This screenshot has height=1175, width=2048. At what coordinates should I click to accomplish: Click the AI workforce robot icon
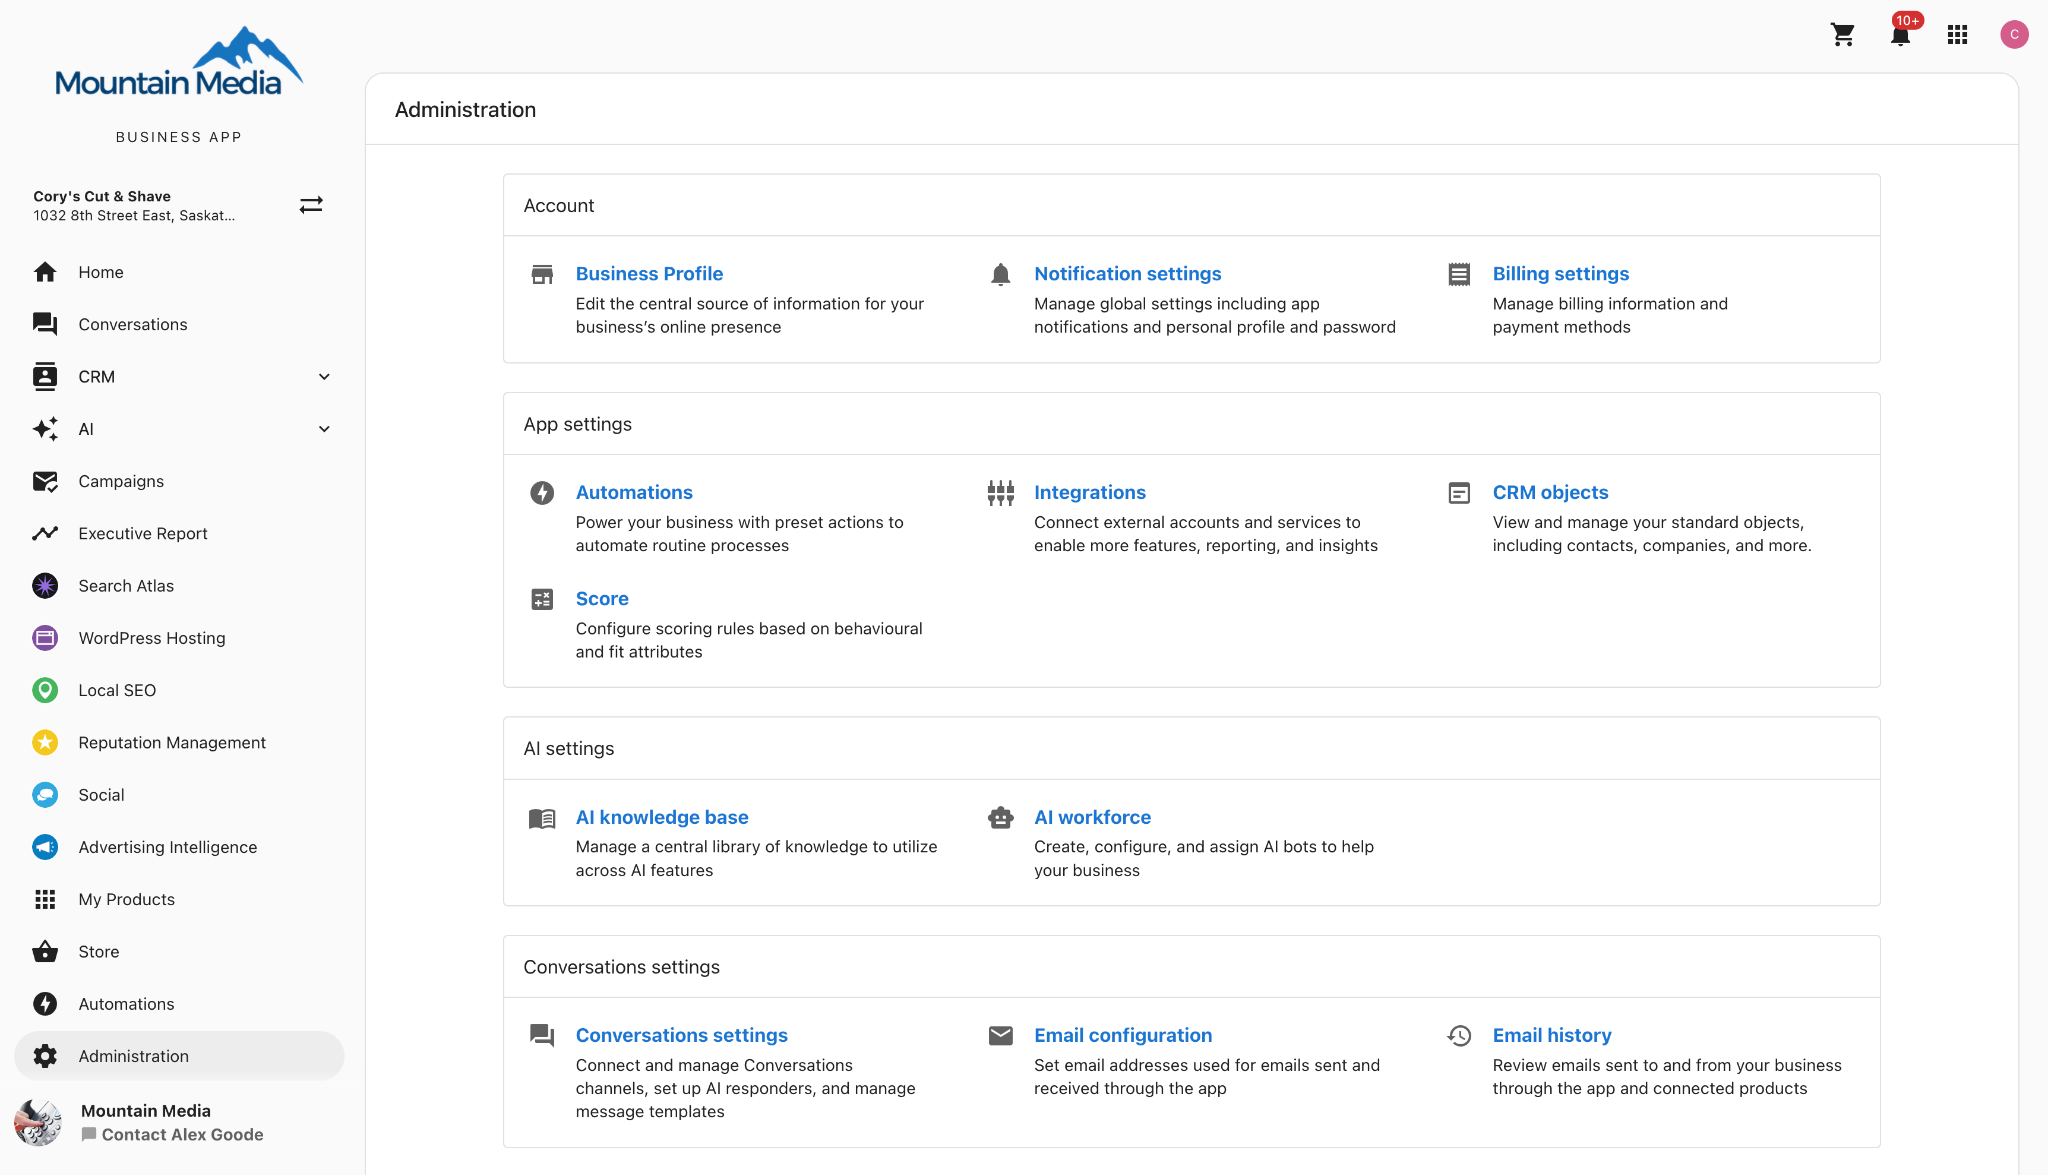pos(1000,818)
